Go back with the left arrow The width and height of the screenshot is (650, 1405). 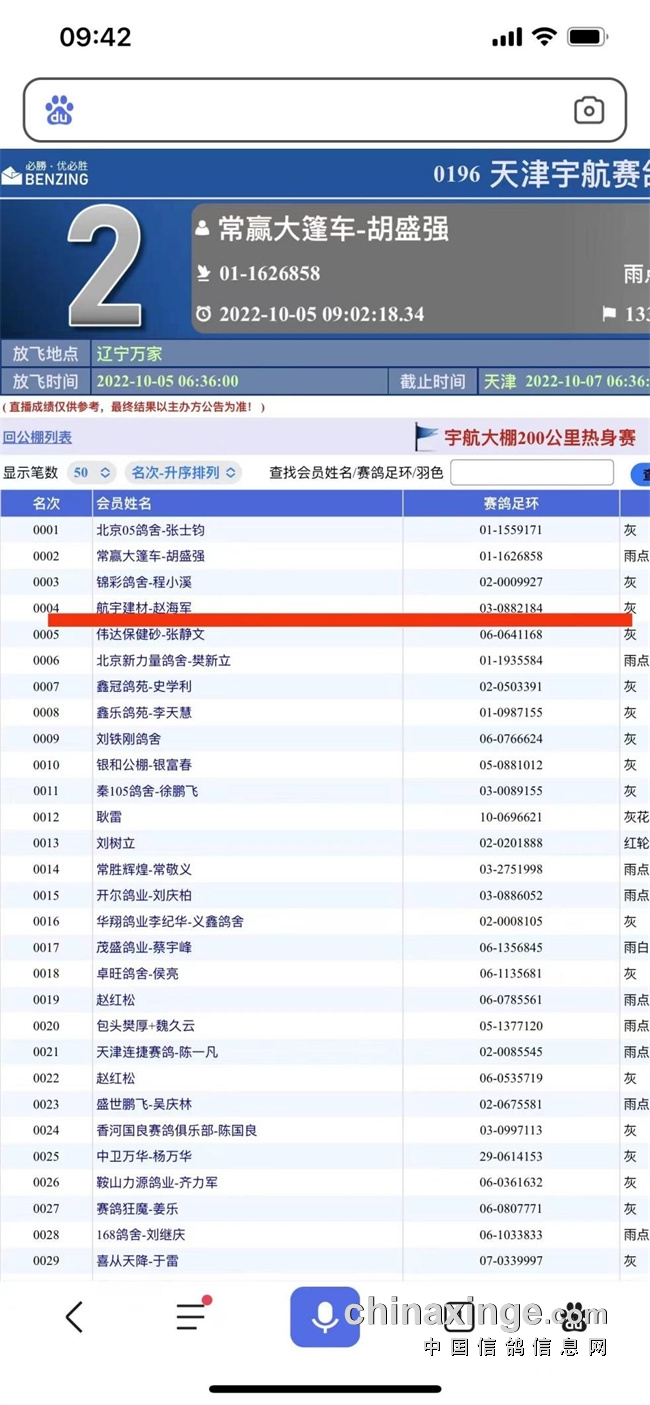pos(74,1317)
